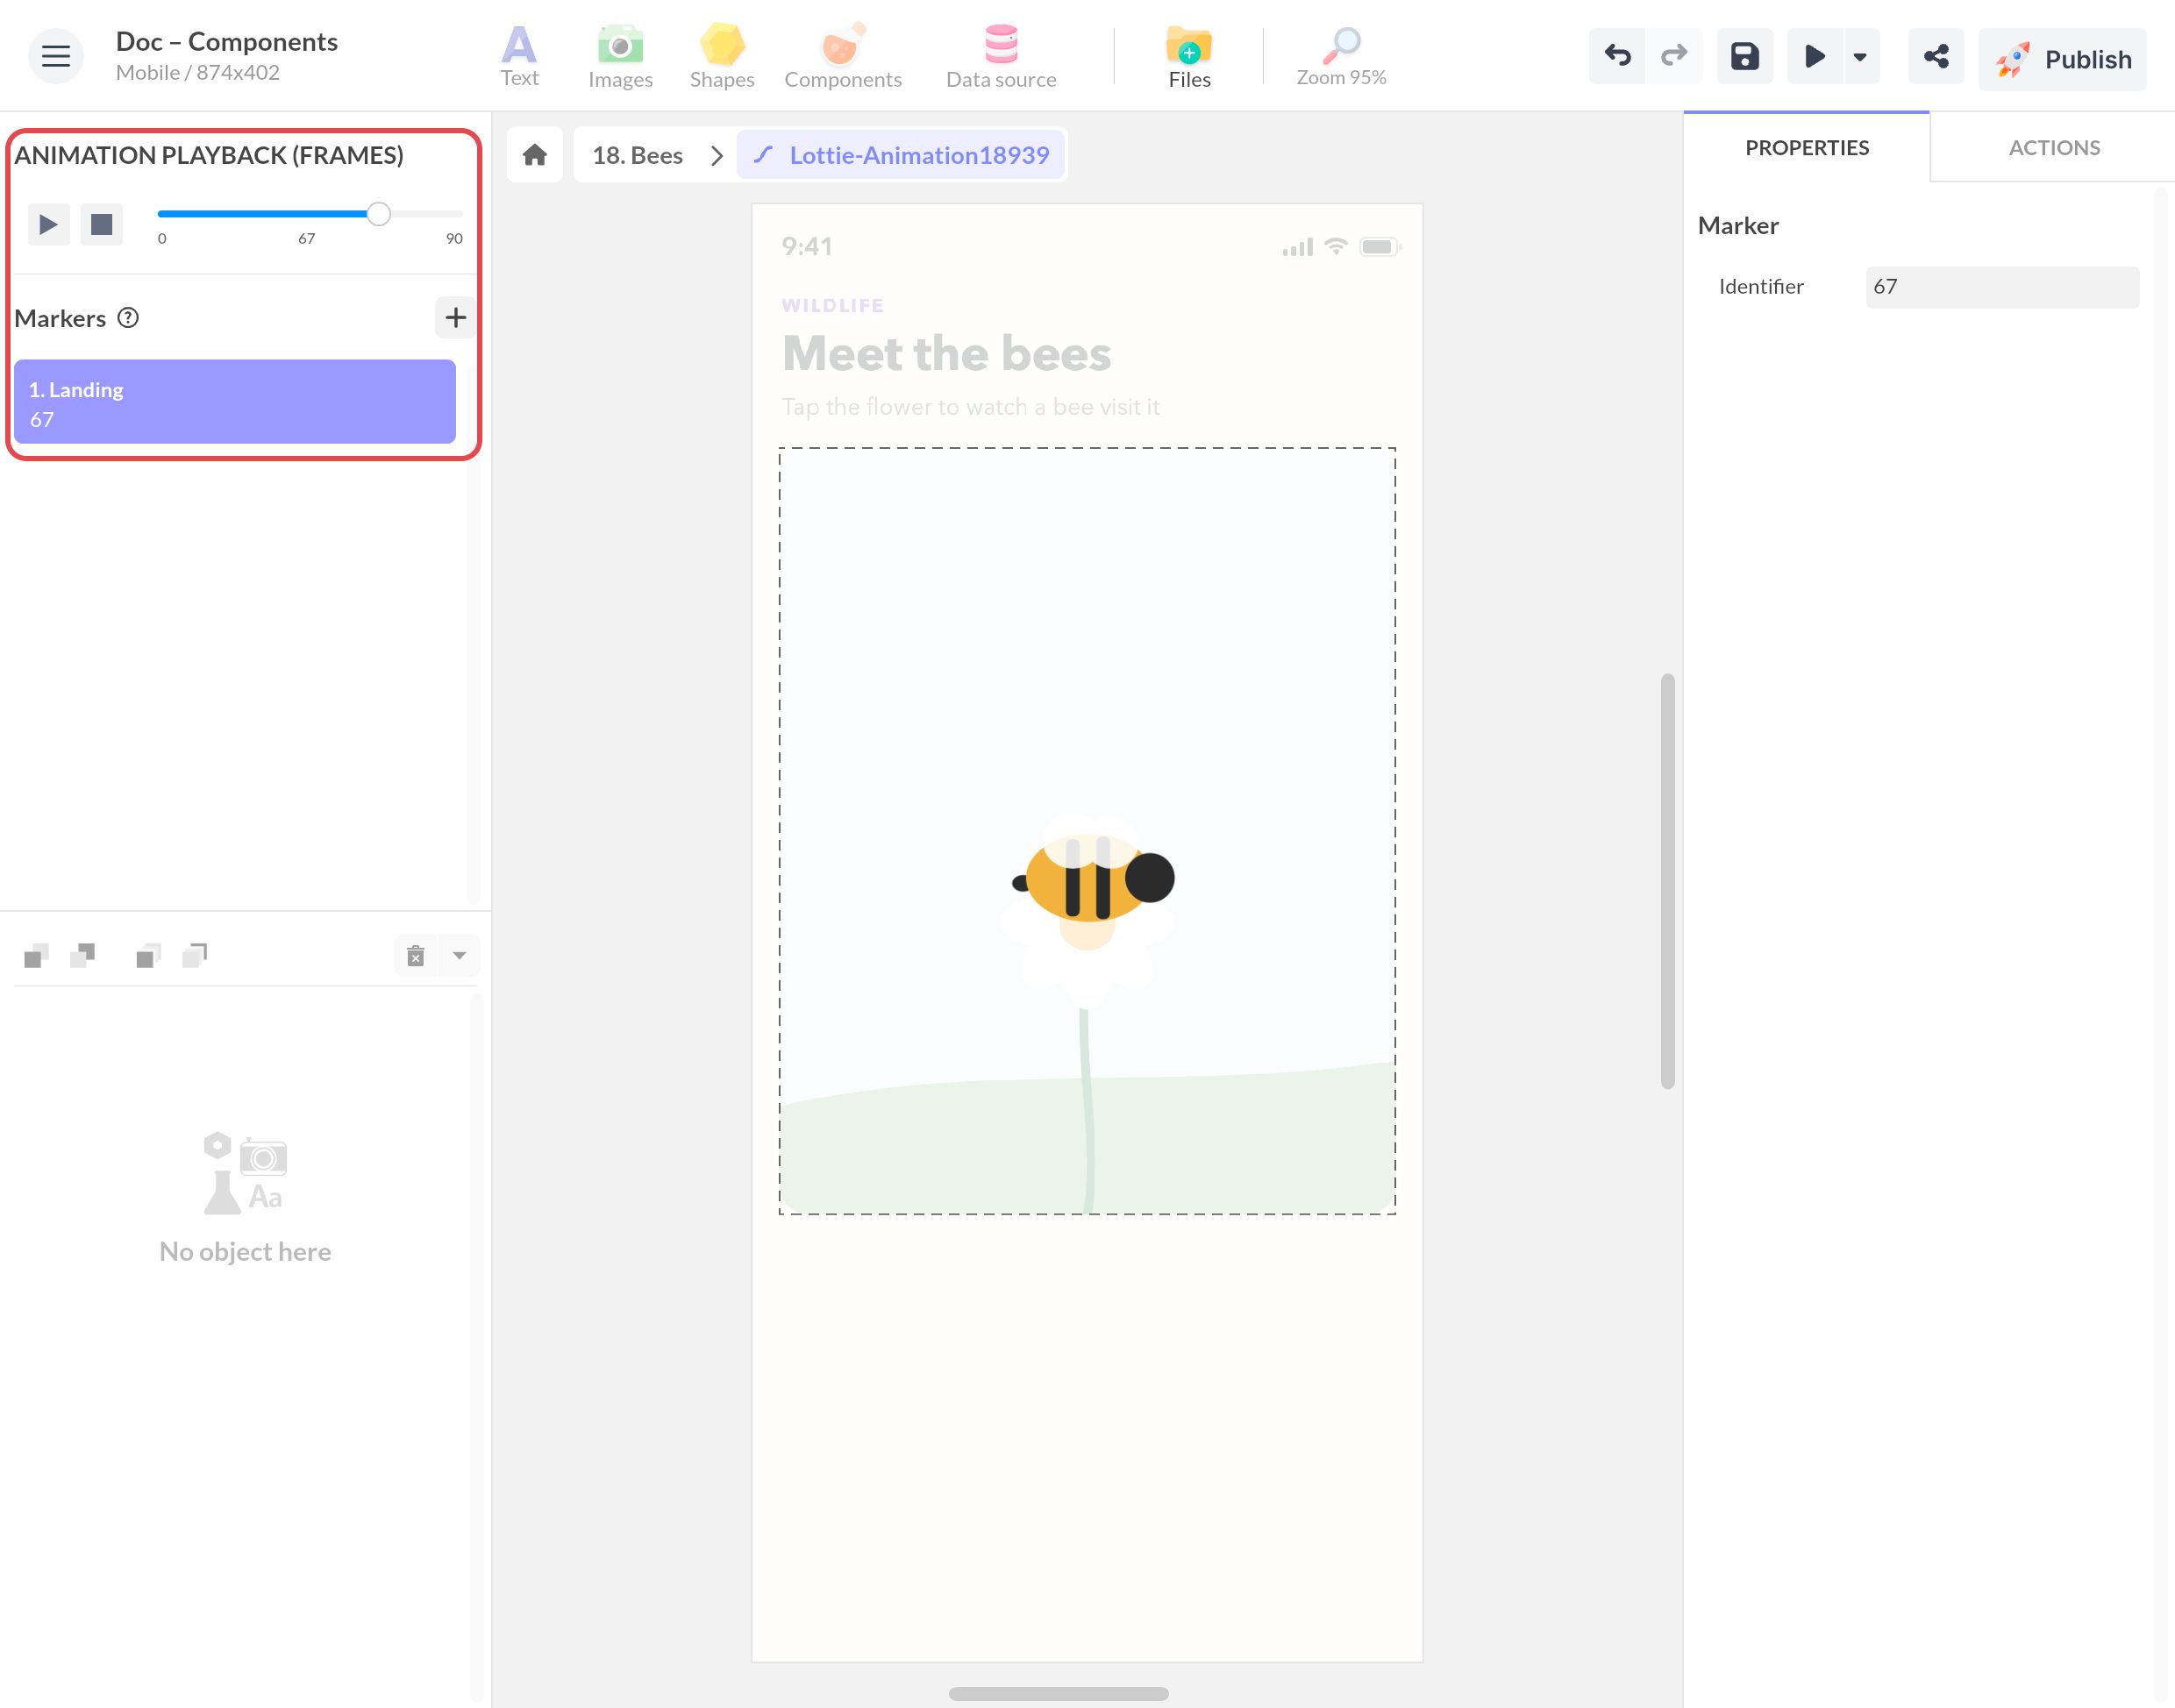Screen dimensions: 2175x1708
Task: Click the 'Meet the bees' heading
Action: pyautogui.click(x=946, y=353)
